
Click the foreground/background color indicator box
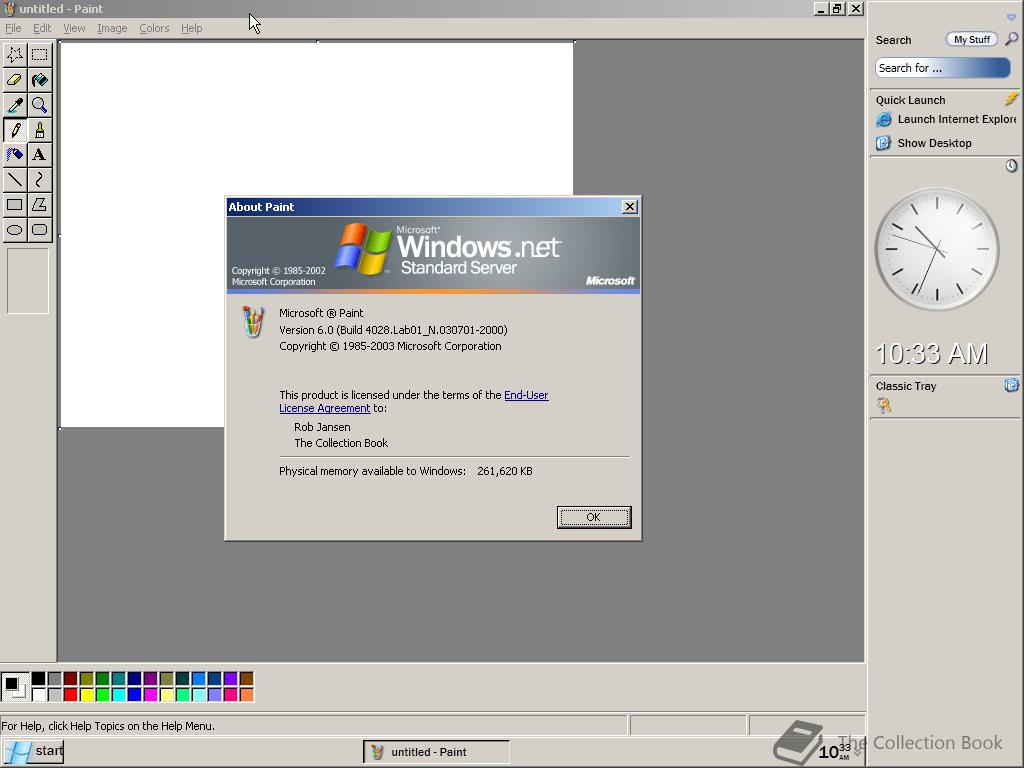pos(14,686)
